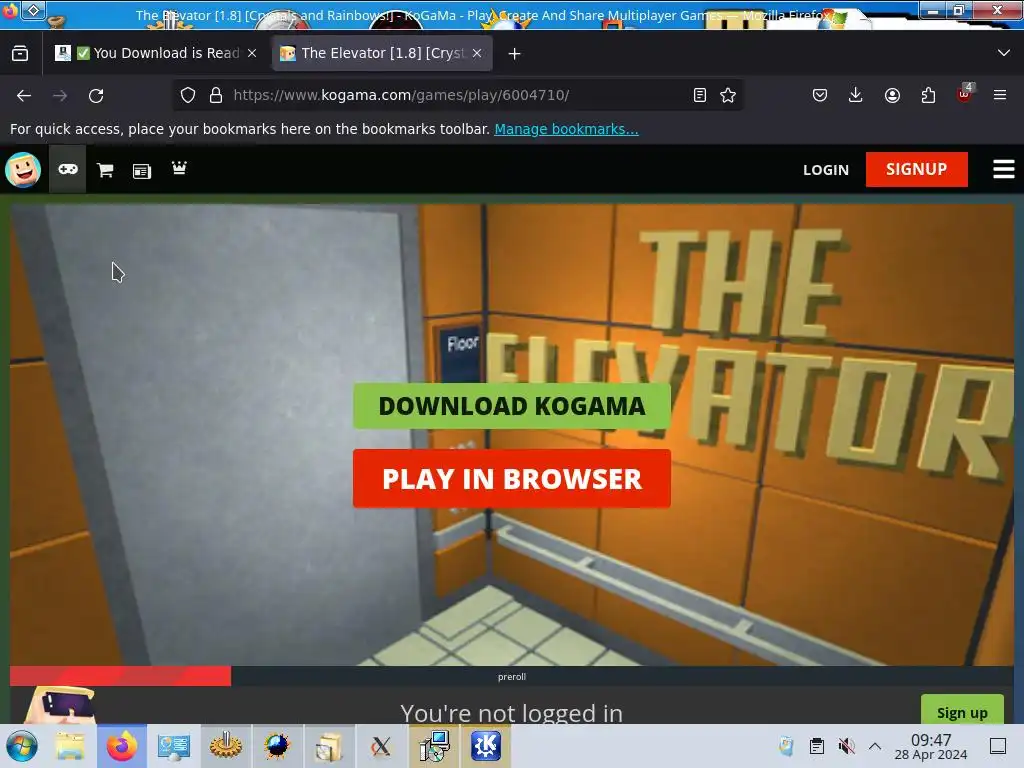
Task: Click LOGIN on KoGaMa header
Action: pos(825,170)
